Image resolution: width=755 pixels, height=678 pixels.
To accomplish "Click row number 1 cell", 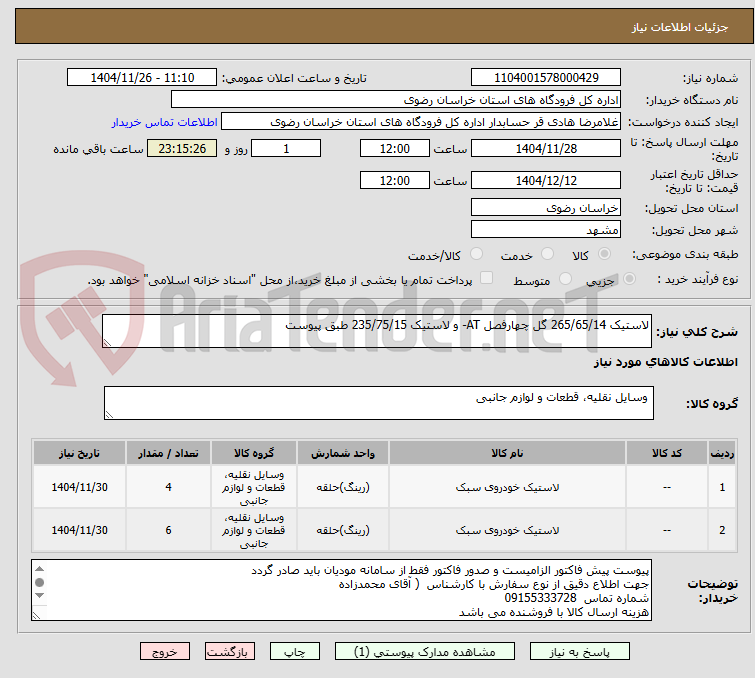I will click(722, 487).
